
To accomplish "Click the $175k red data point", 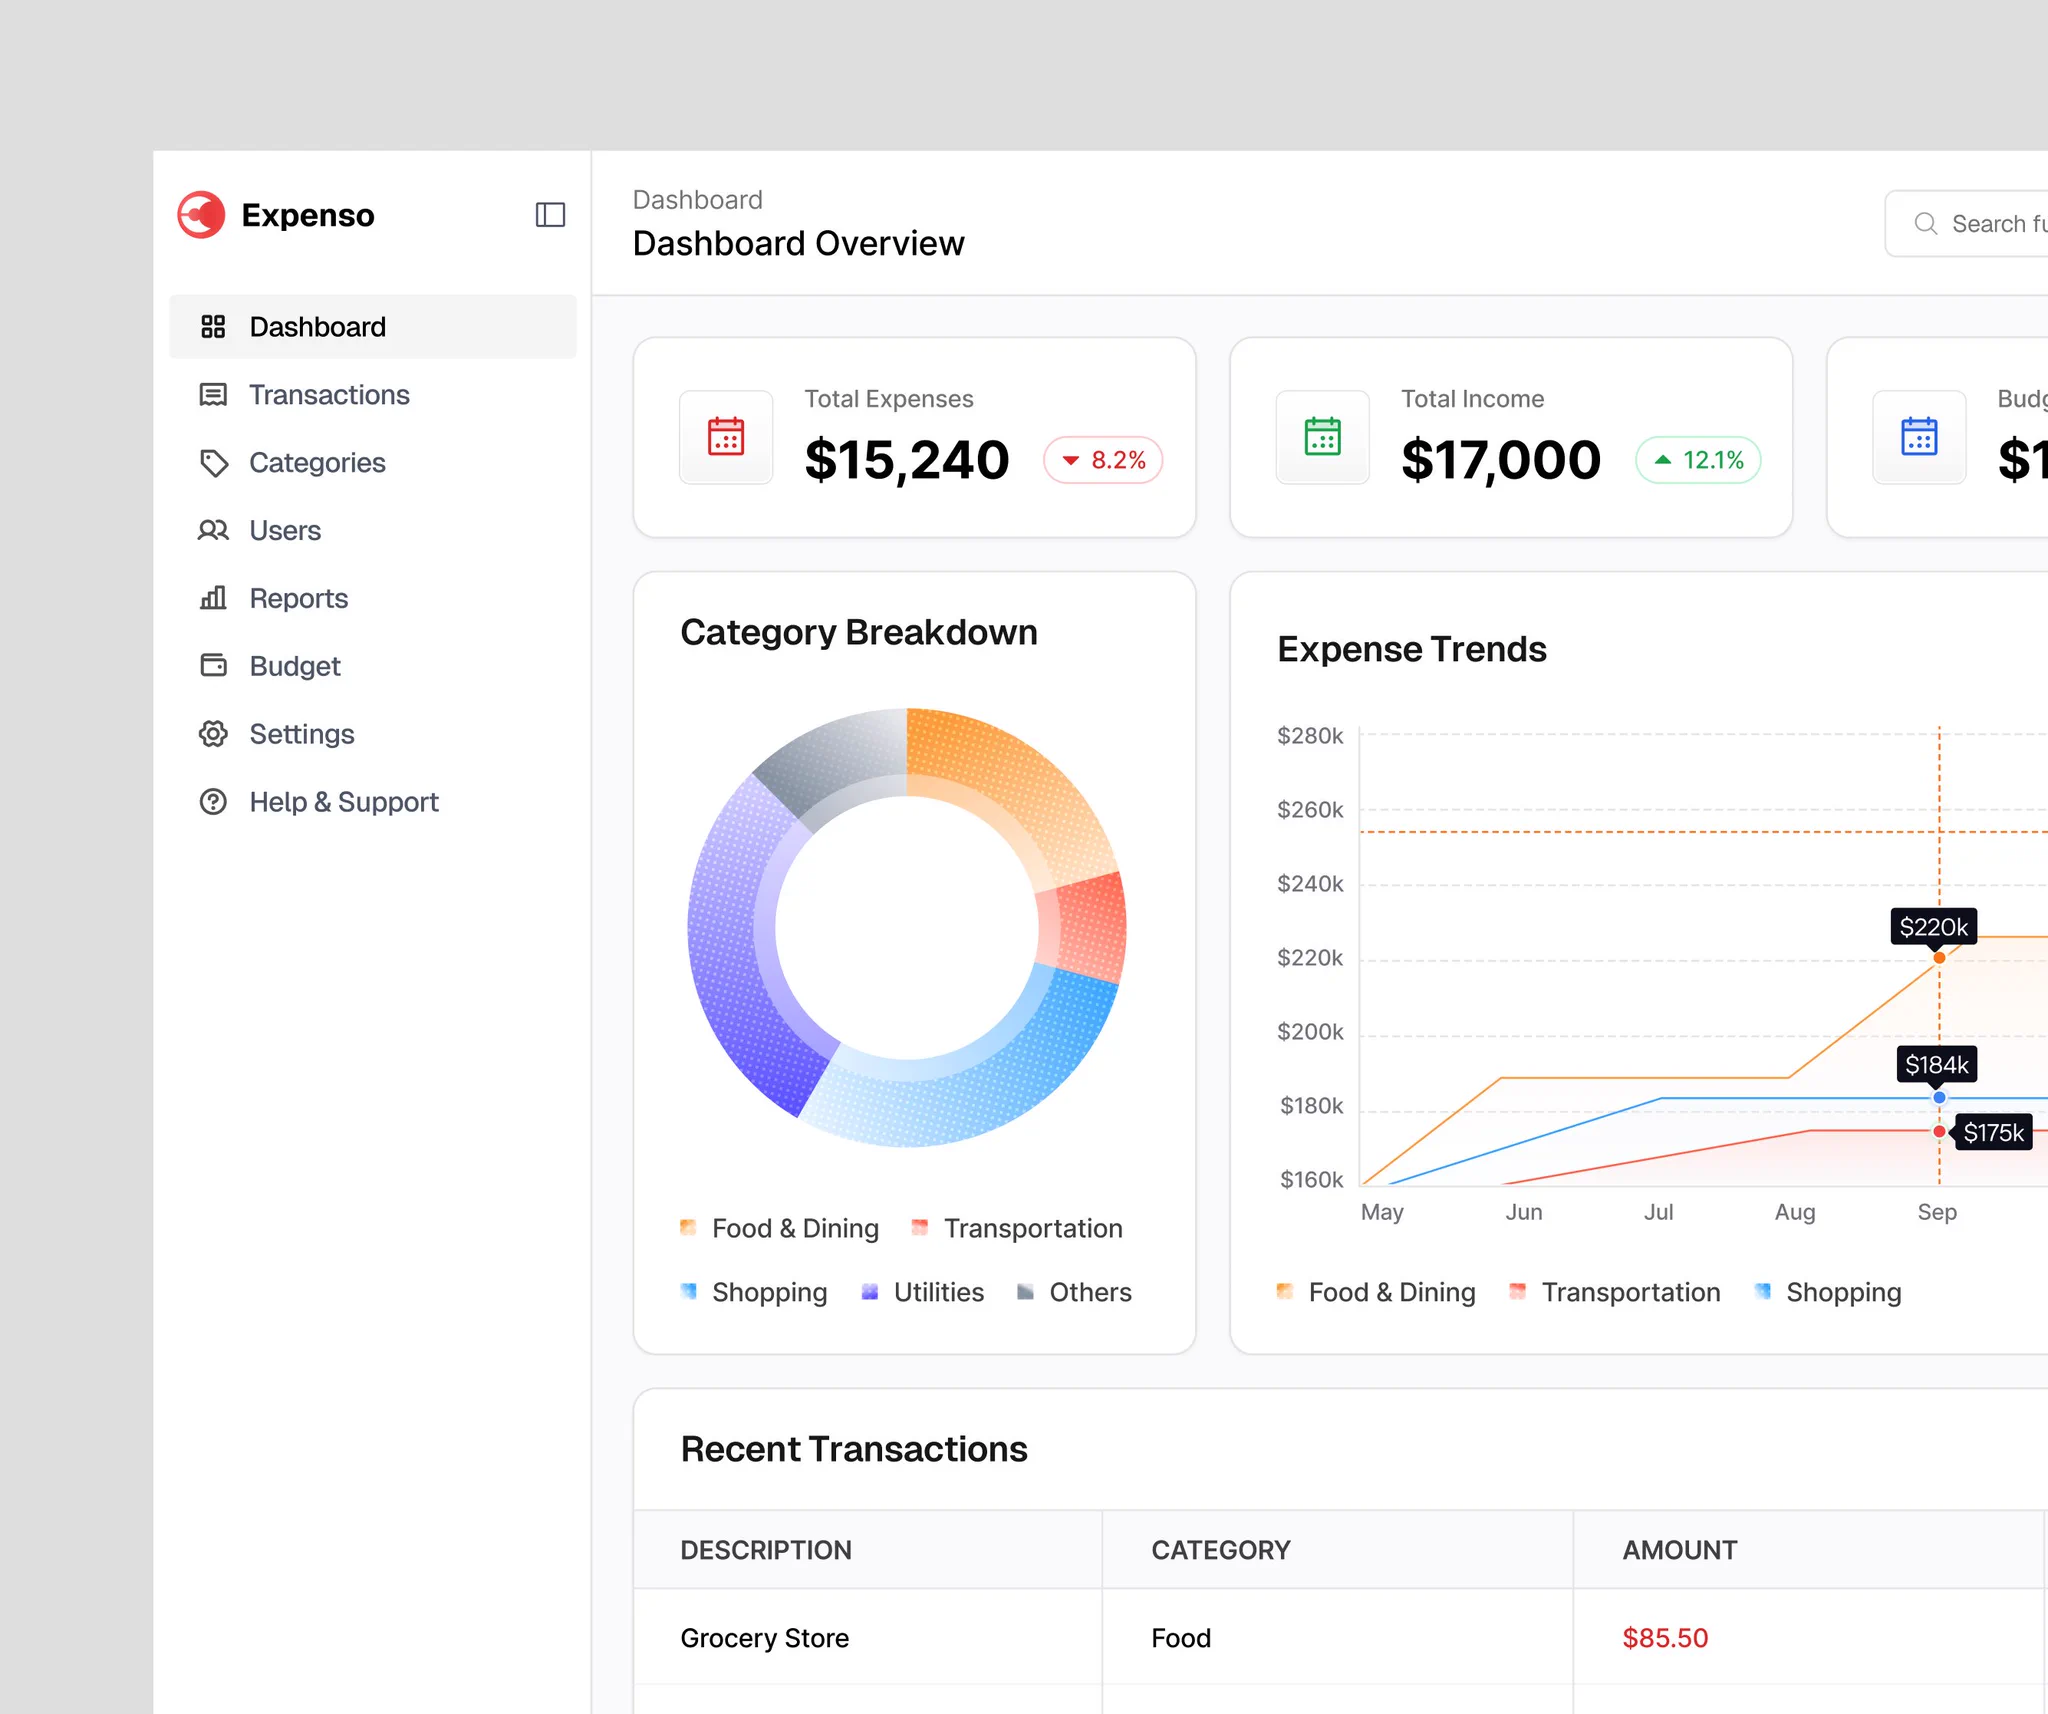I will [x=1939, y=1132].
